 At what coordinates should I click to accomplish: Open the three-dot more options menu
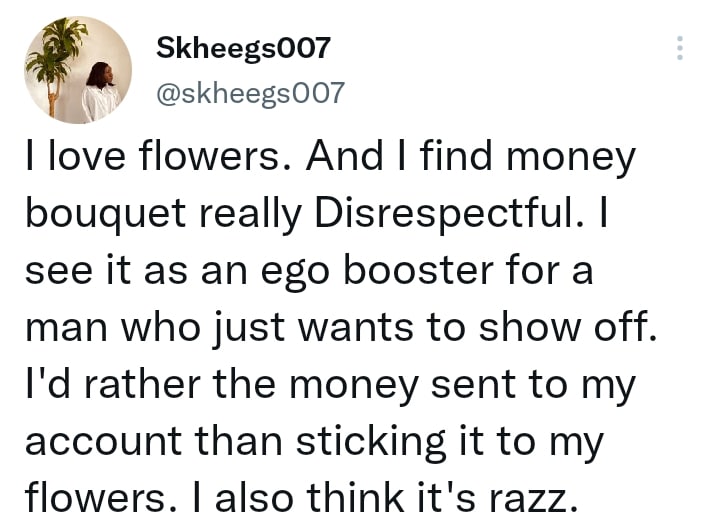(x=680, y=48)
